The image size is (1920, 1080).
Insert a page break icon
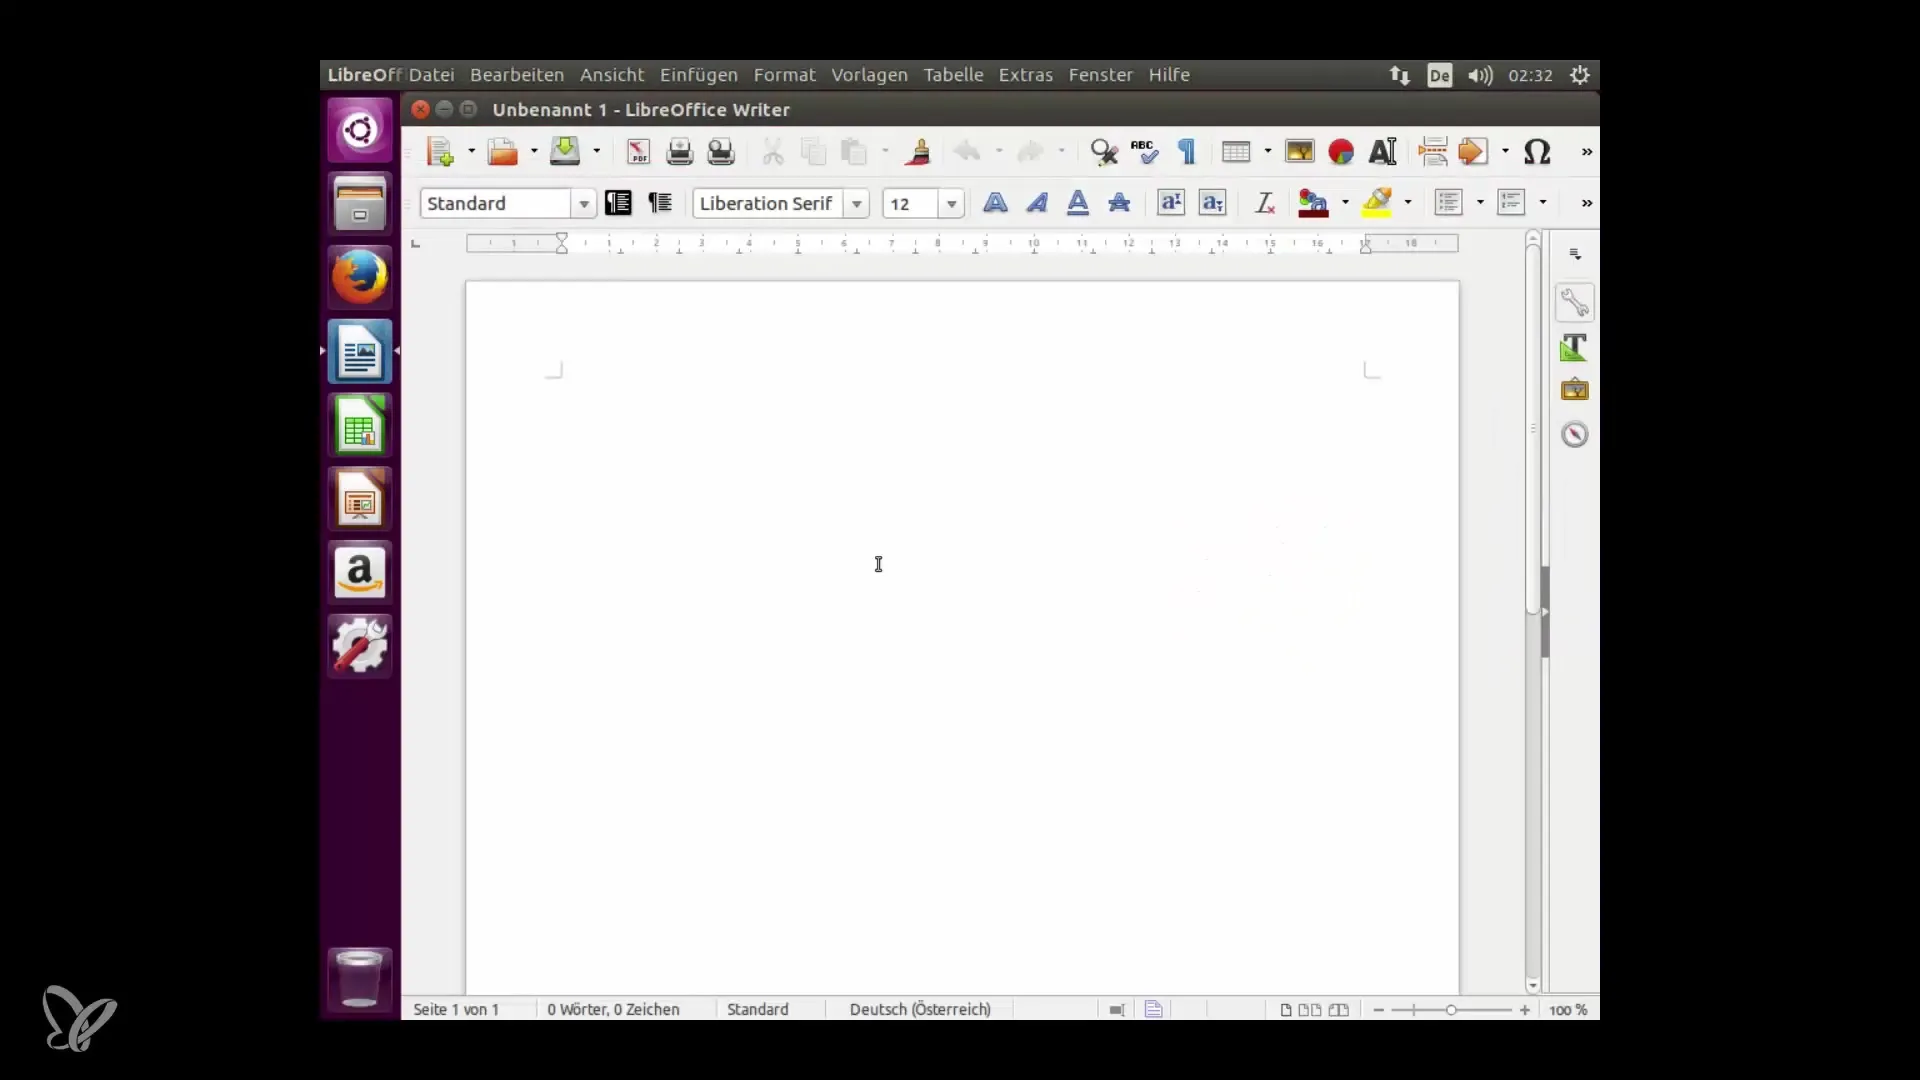[x=1433, y=152]
